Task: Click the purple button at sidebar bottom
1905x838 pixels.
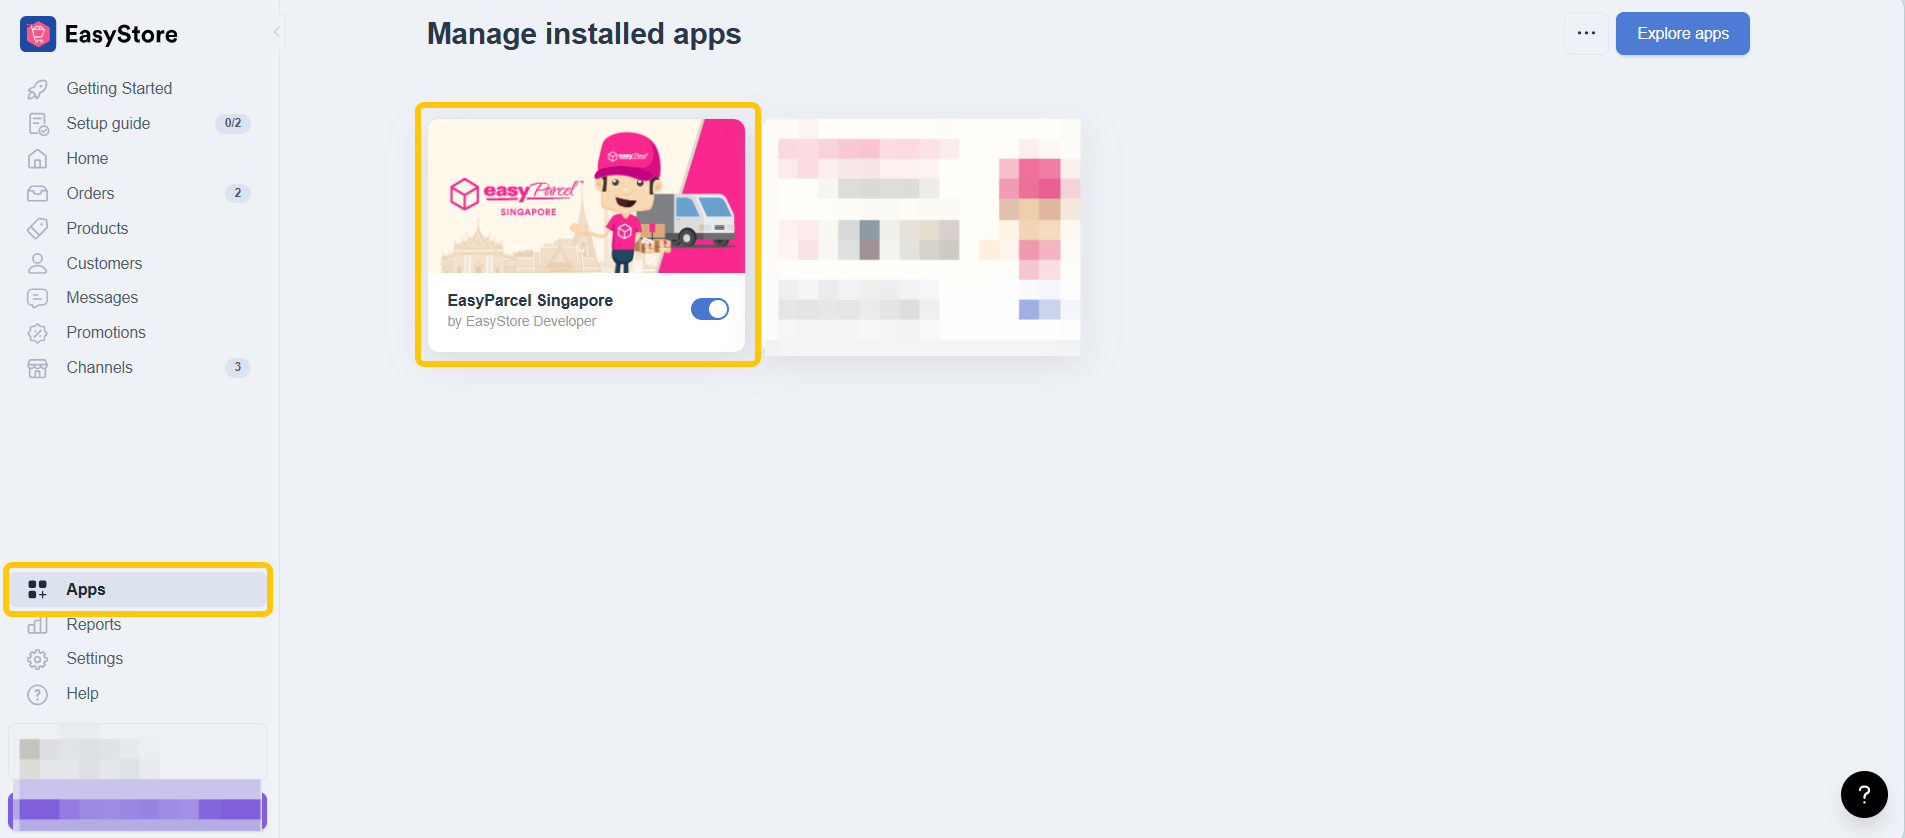Action: click(138, 809)
